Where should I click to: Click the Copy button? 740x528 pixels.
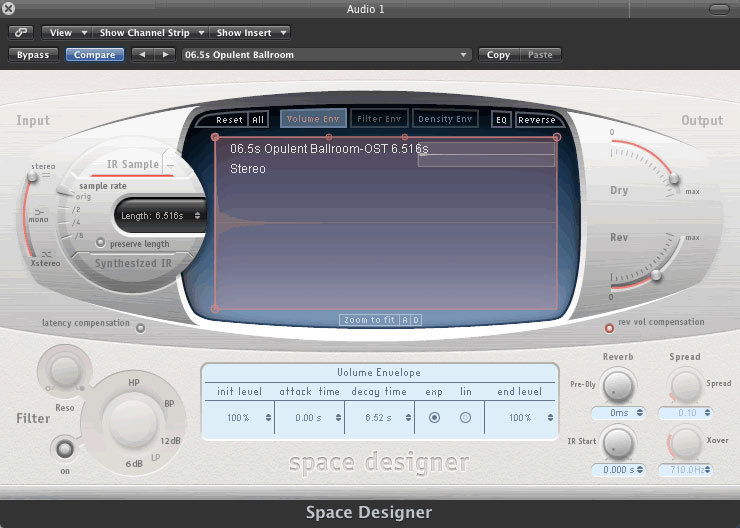pyautogui.click(x=498, y=55)
